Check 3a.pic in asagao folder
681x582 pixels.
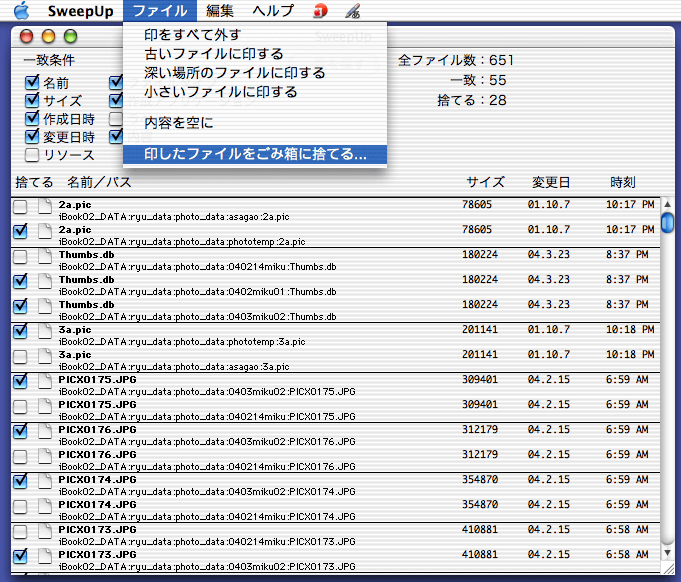(20, 357)
